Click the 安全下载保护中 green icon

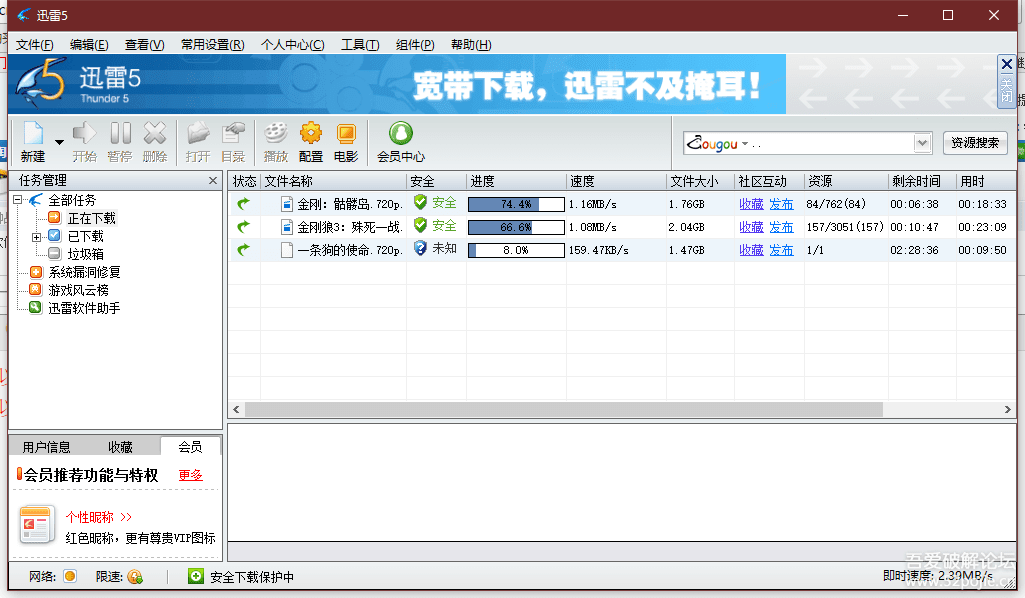[195, 576]
